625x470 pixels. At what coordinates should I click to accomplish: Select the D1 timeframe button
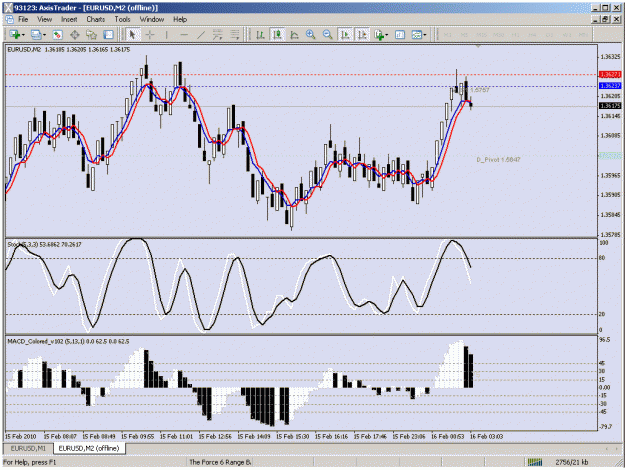[x=550, y=35]
